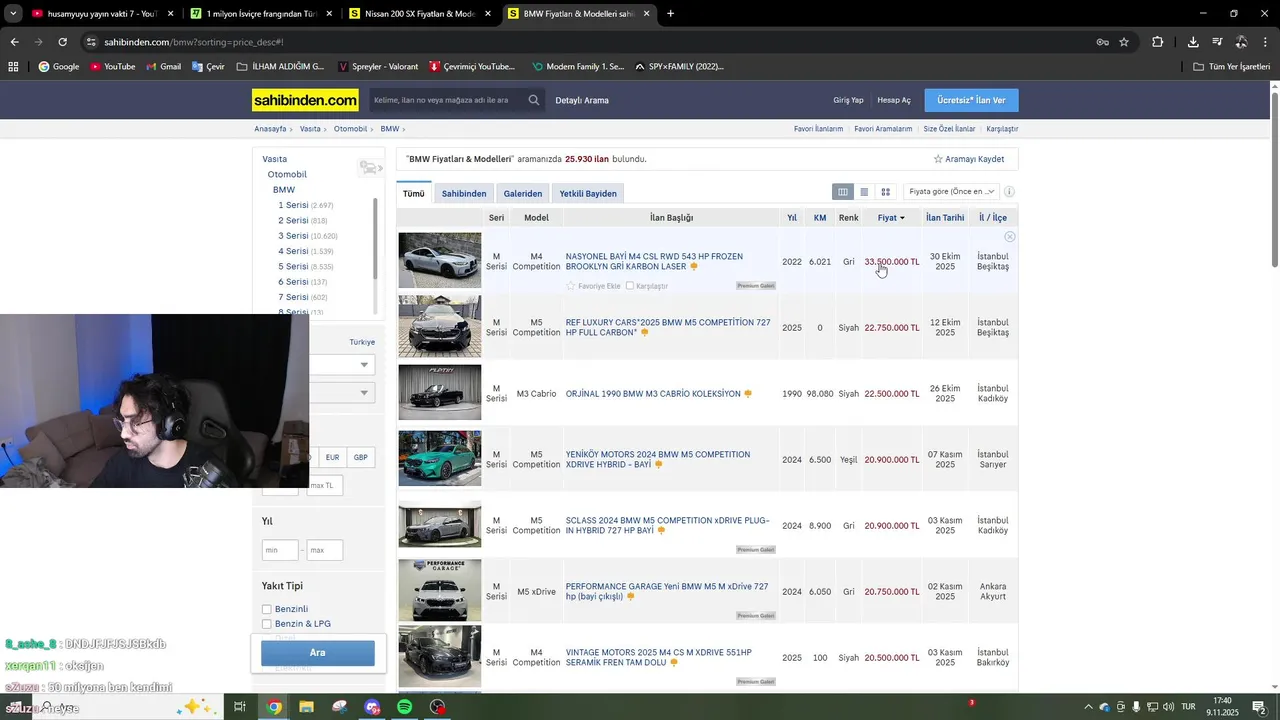Switch to the husamyuyu YouTube browser tab
The image size is (1280, 720).
[102, 14]
